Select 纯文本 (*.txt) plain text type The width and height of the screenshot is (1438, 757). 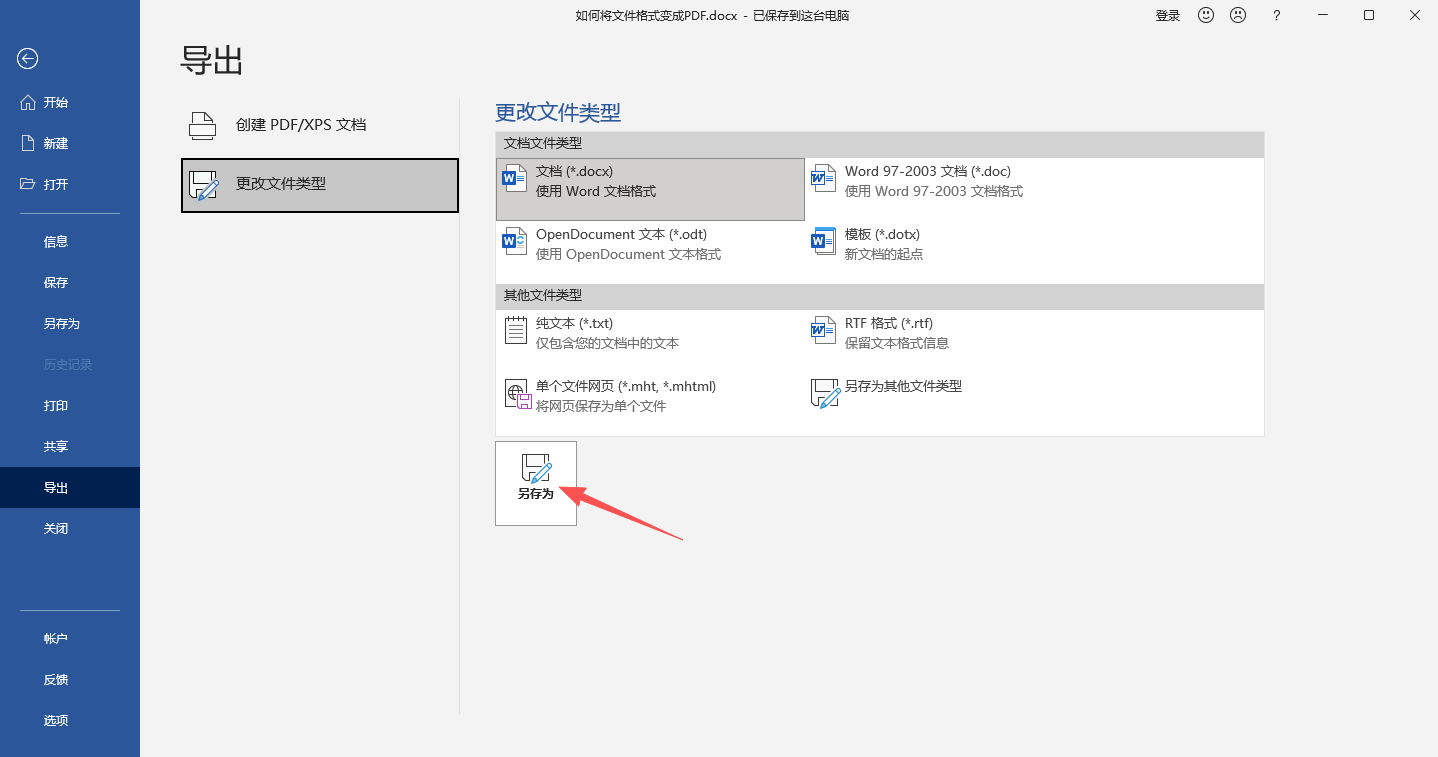tap(650, 341)
